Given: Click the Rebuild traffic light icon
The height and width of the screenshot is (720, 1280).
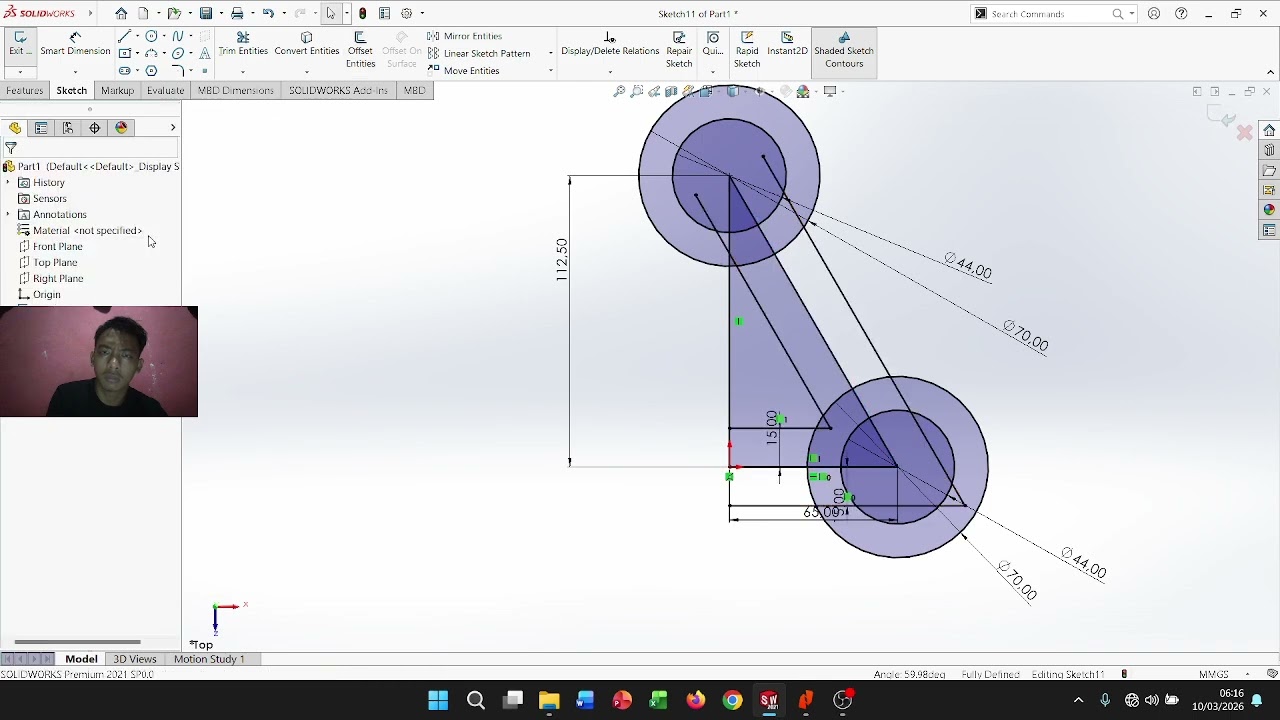Looking at the screenshot, I should (362, 13).
